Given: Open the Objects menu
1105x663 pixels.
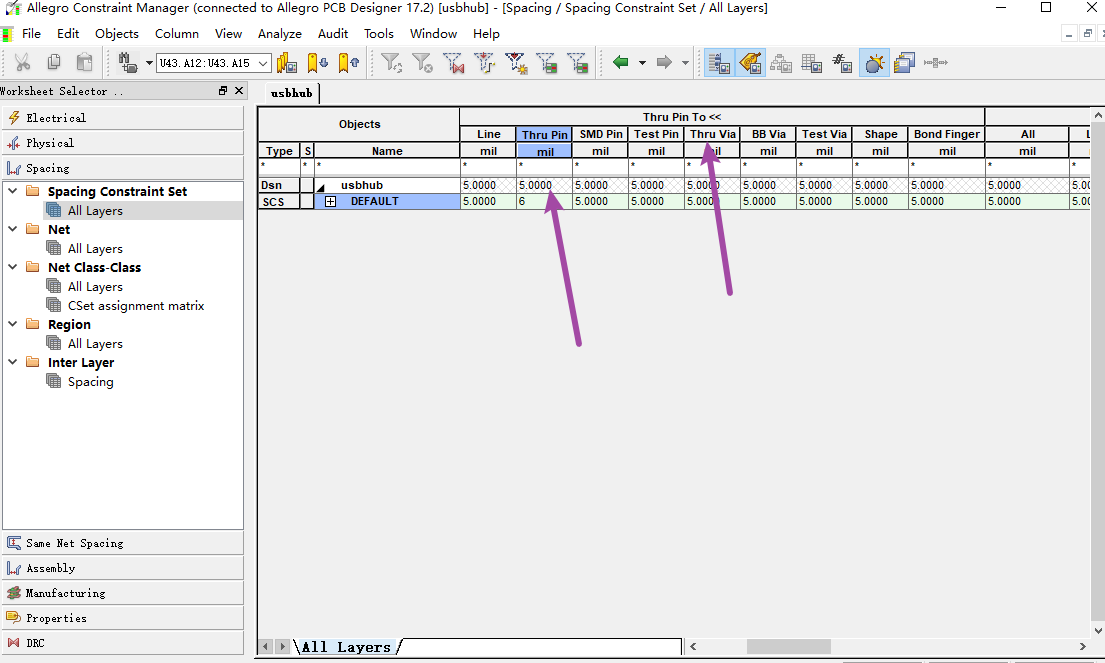Looking at the screenshot, I should coord(117,33).
